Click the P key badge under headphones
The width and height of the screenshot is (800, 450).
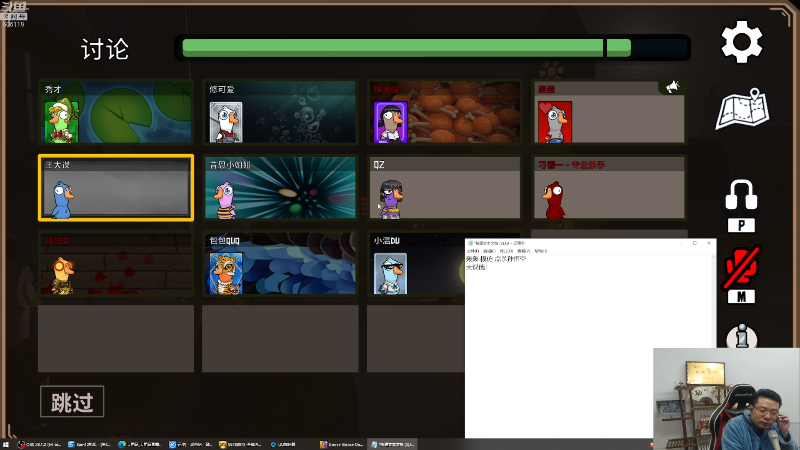[741, 225]
